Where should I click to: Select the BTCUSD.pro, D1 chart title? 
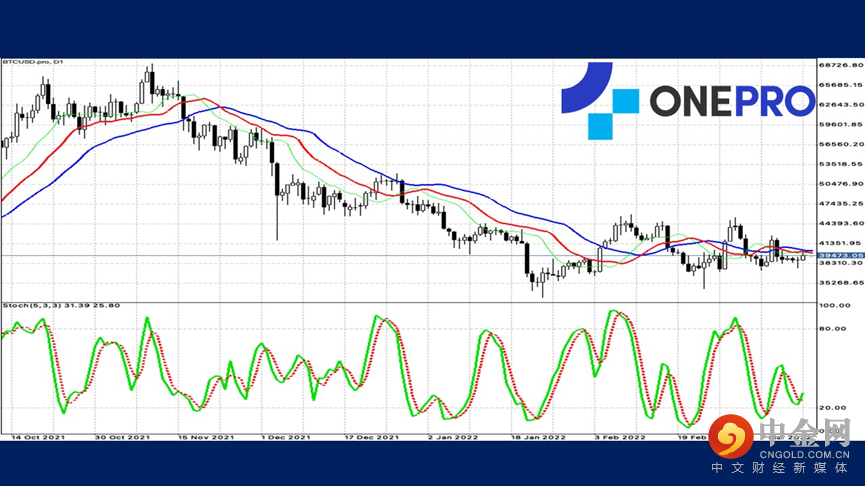click(33, 62)
